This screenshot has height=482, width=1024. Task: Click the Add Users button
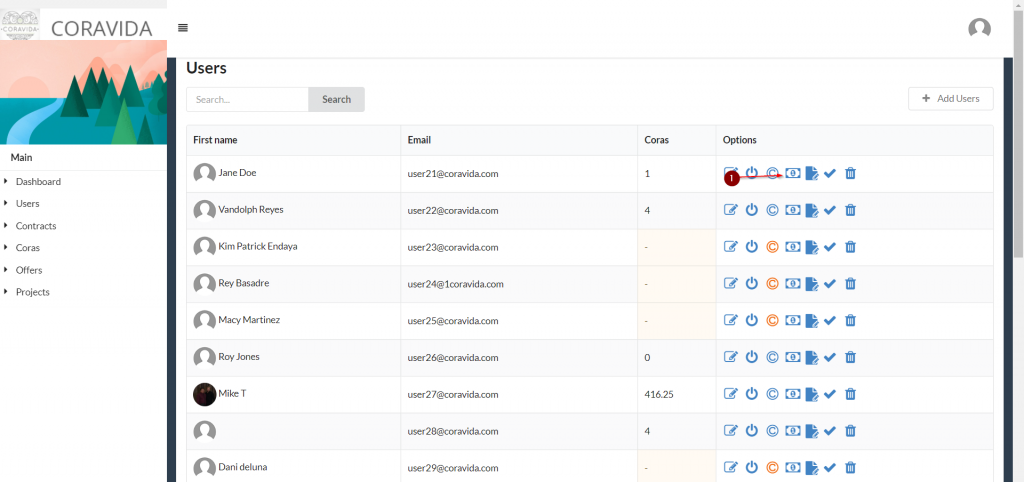(x=950, y=99)
